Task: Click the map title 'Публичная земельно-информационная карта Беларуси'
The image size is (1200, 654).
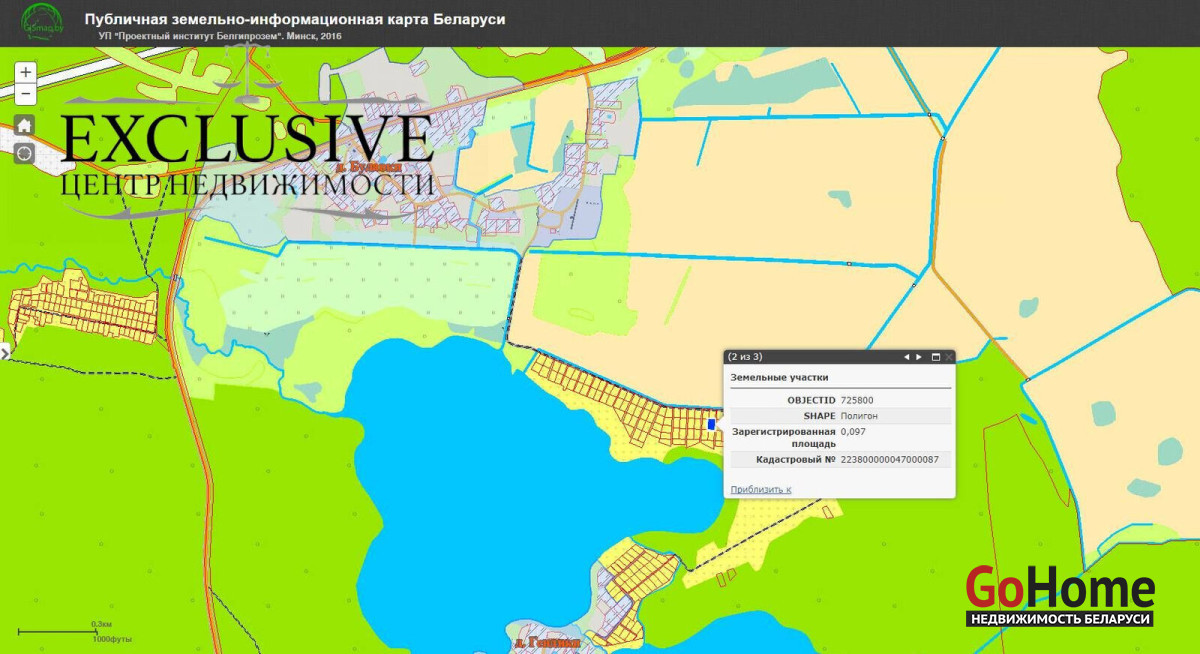Action: pyautogui.click(x=295, y=20)
